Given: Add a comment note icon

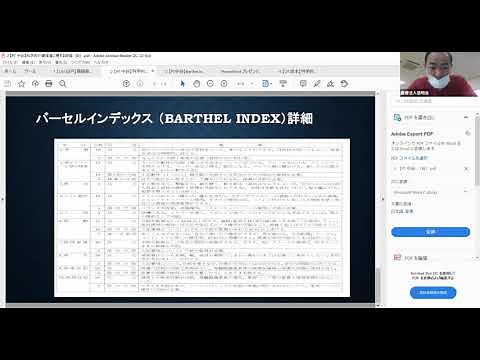Looking at the screenshot, I should (x=303, y=84).
